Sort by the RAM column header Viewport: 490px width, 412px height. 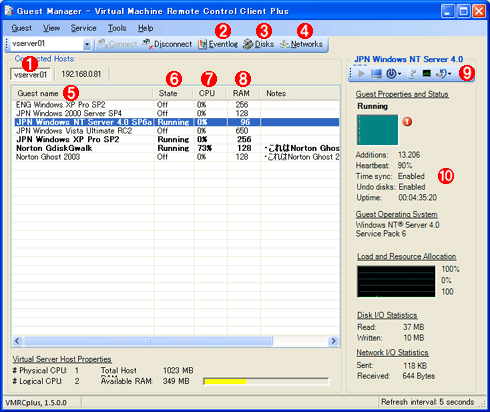point(244,93)
